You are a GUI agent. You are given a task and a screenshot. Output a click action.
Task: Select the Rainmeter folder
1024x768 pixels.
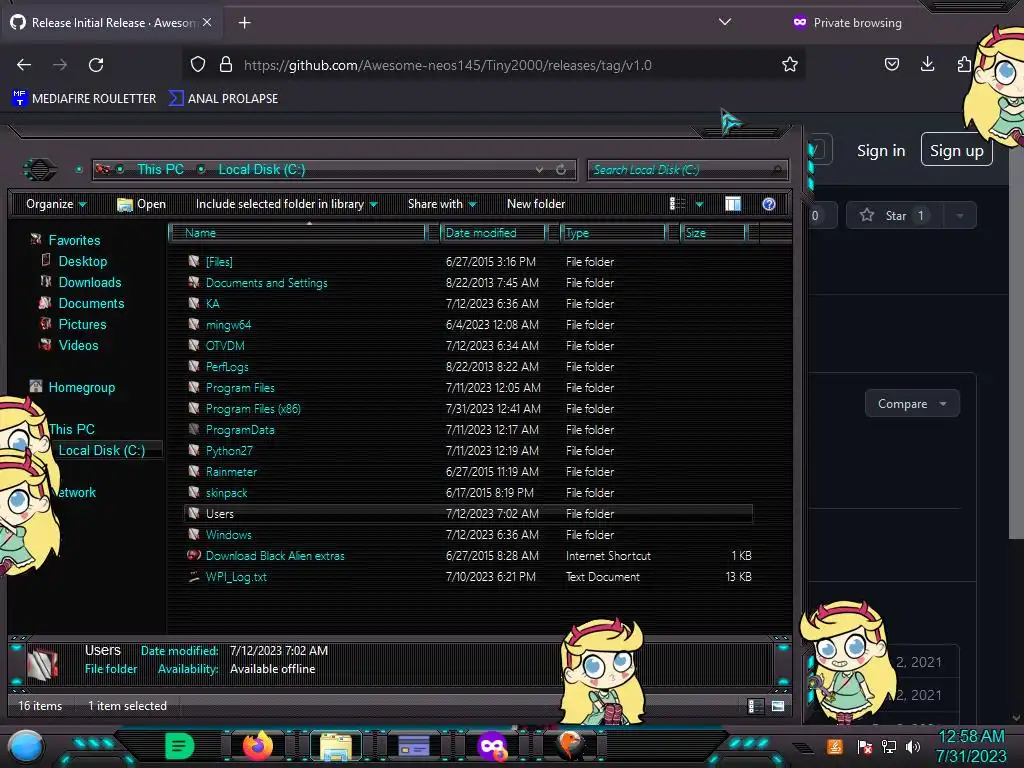[231, 472]
